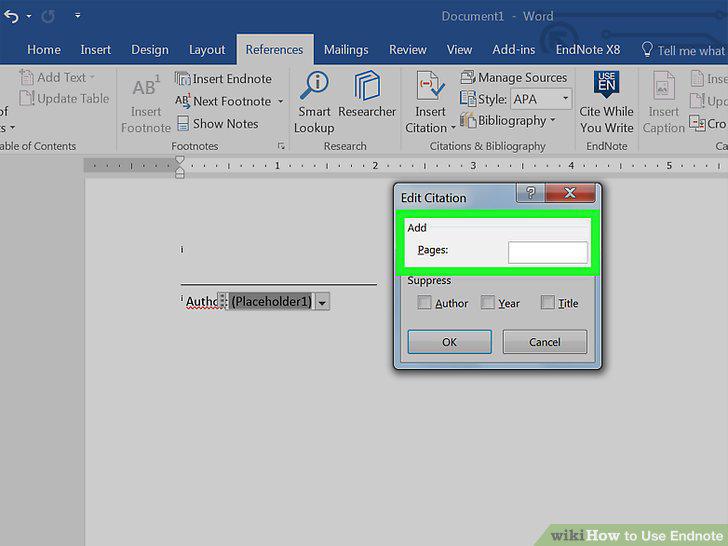Expand the Insert Citation dropdown arrow
Image resolution: width=728 pixels, height=546 pixels.
[x=453, y=128]
